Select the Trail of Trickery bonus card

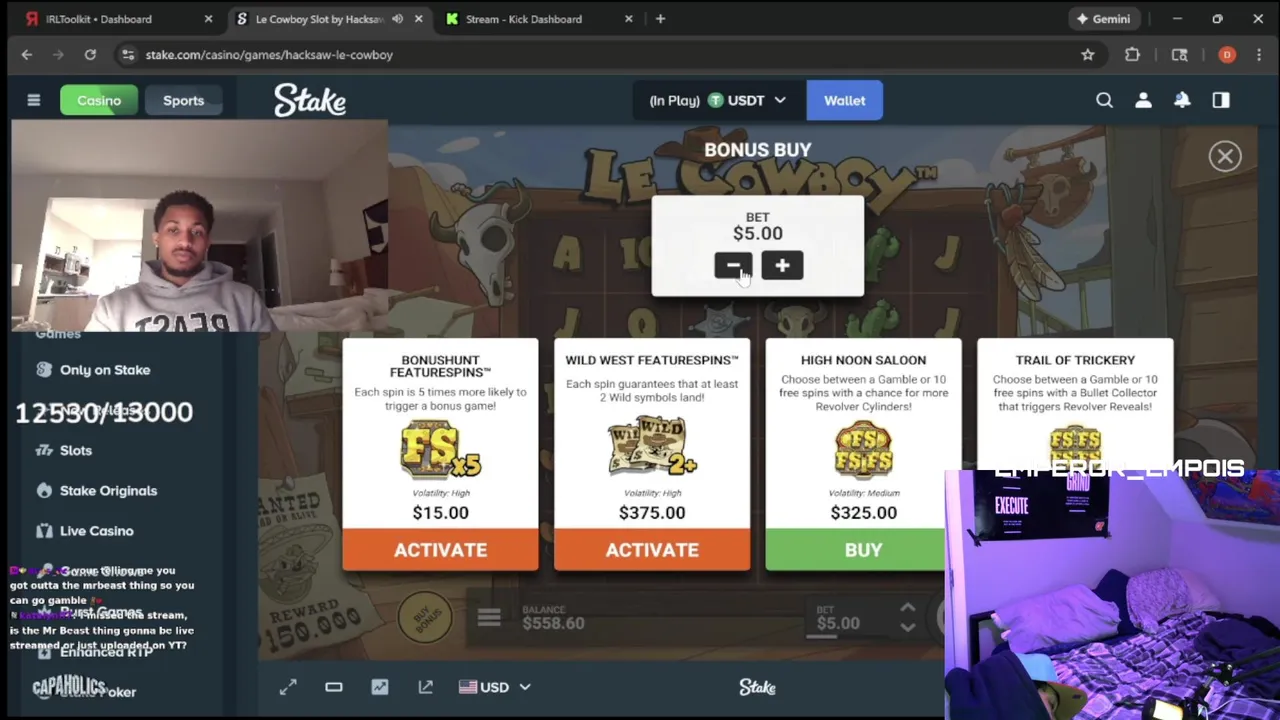tap(1075, 405)
